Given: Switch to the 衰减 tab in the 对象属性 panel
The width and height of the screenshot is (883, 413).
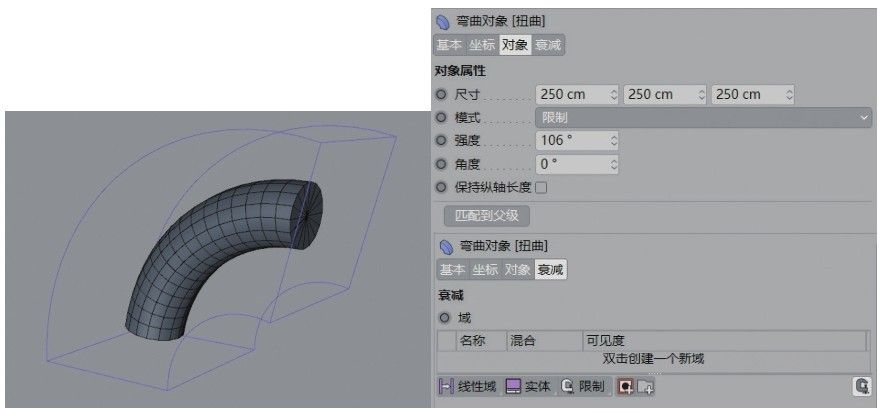Looking at the screenshot, I should [547, 45].
